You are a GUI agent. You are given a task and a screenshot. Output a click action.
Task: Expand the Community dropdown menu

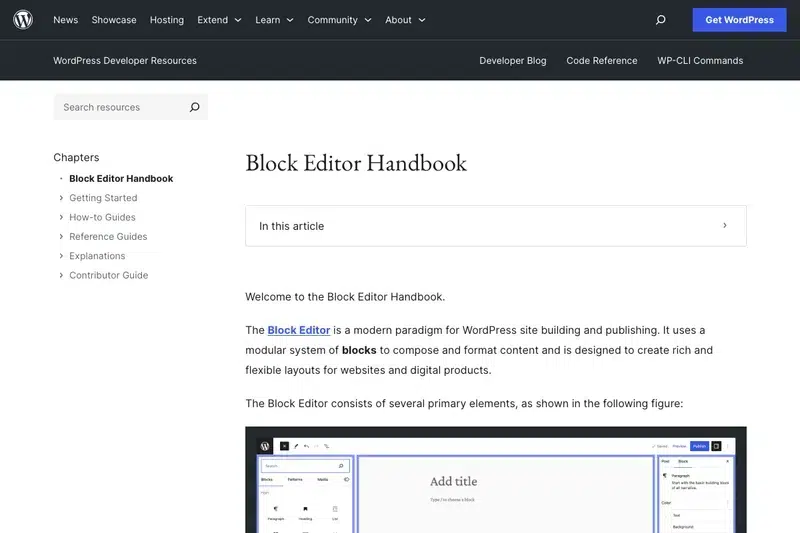click(339, 20)
